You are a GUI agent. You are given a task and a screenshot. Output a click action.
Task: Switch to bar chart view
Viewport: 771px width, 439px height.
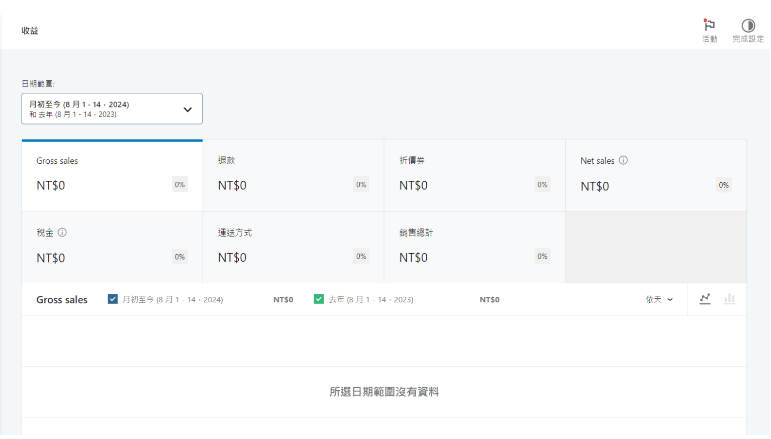click(729, 299)
